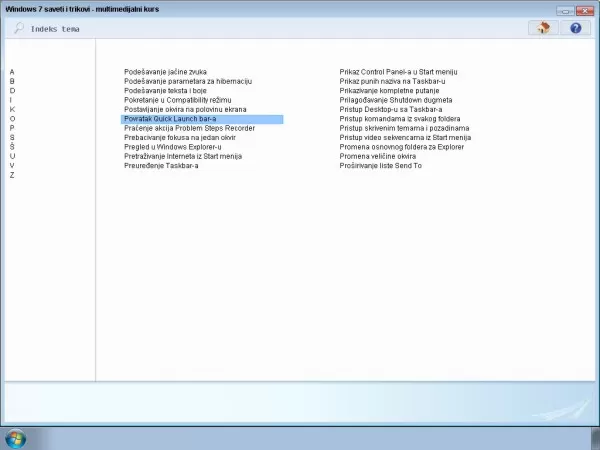Jump to index letter V
Viewport: 600px width, 450px height.
pyautogui.click(x=12, y=166)
